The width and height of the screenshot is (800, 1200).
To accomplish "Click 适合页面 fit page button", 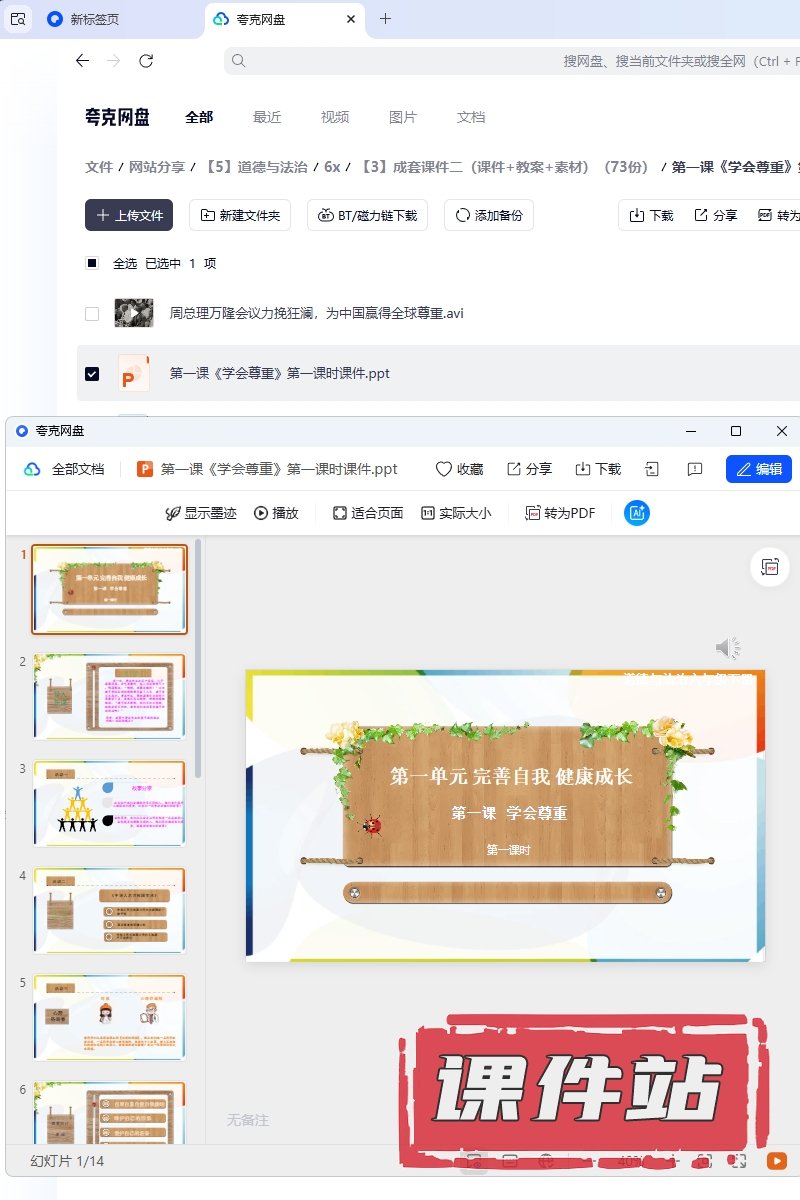I will pyautogui.click(x=367, y=513).
